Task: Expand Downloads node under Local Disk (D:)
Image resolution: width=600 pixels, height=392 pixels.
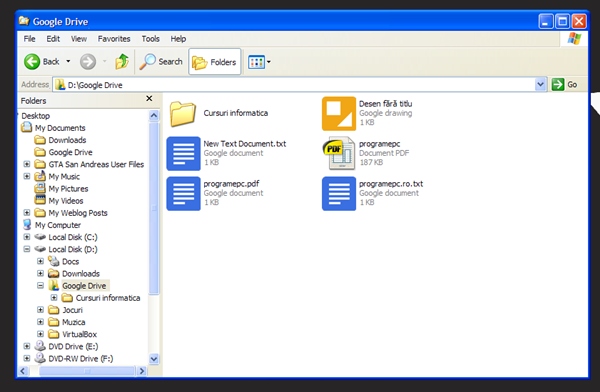Action: point(40,273)
